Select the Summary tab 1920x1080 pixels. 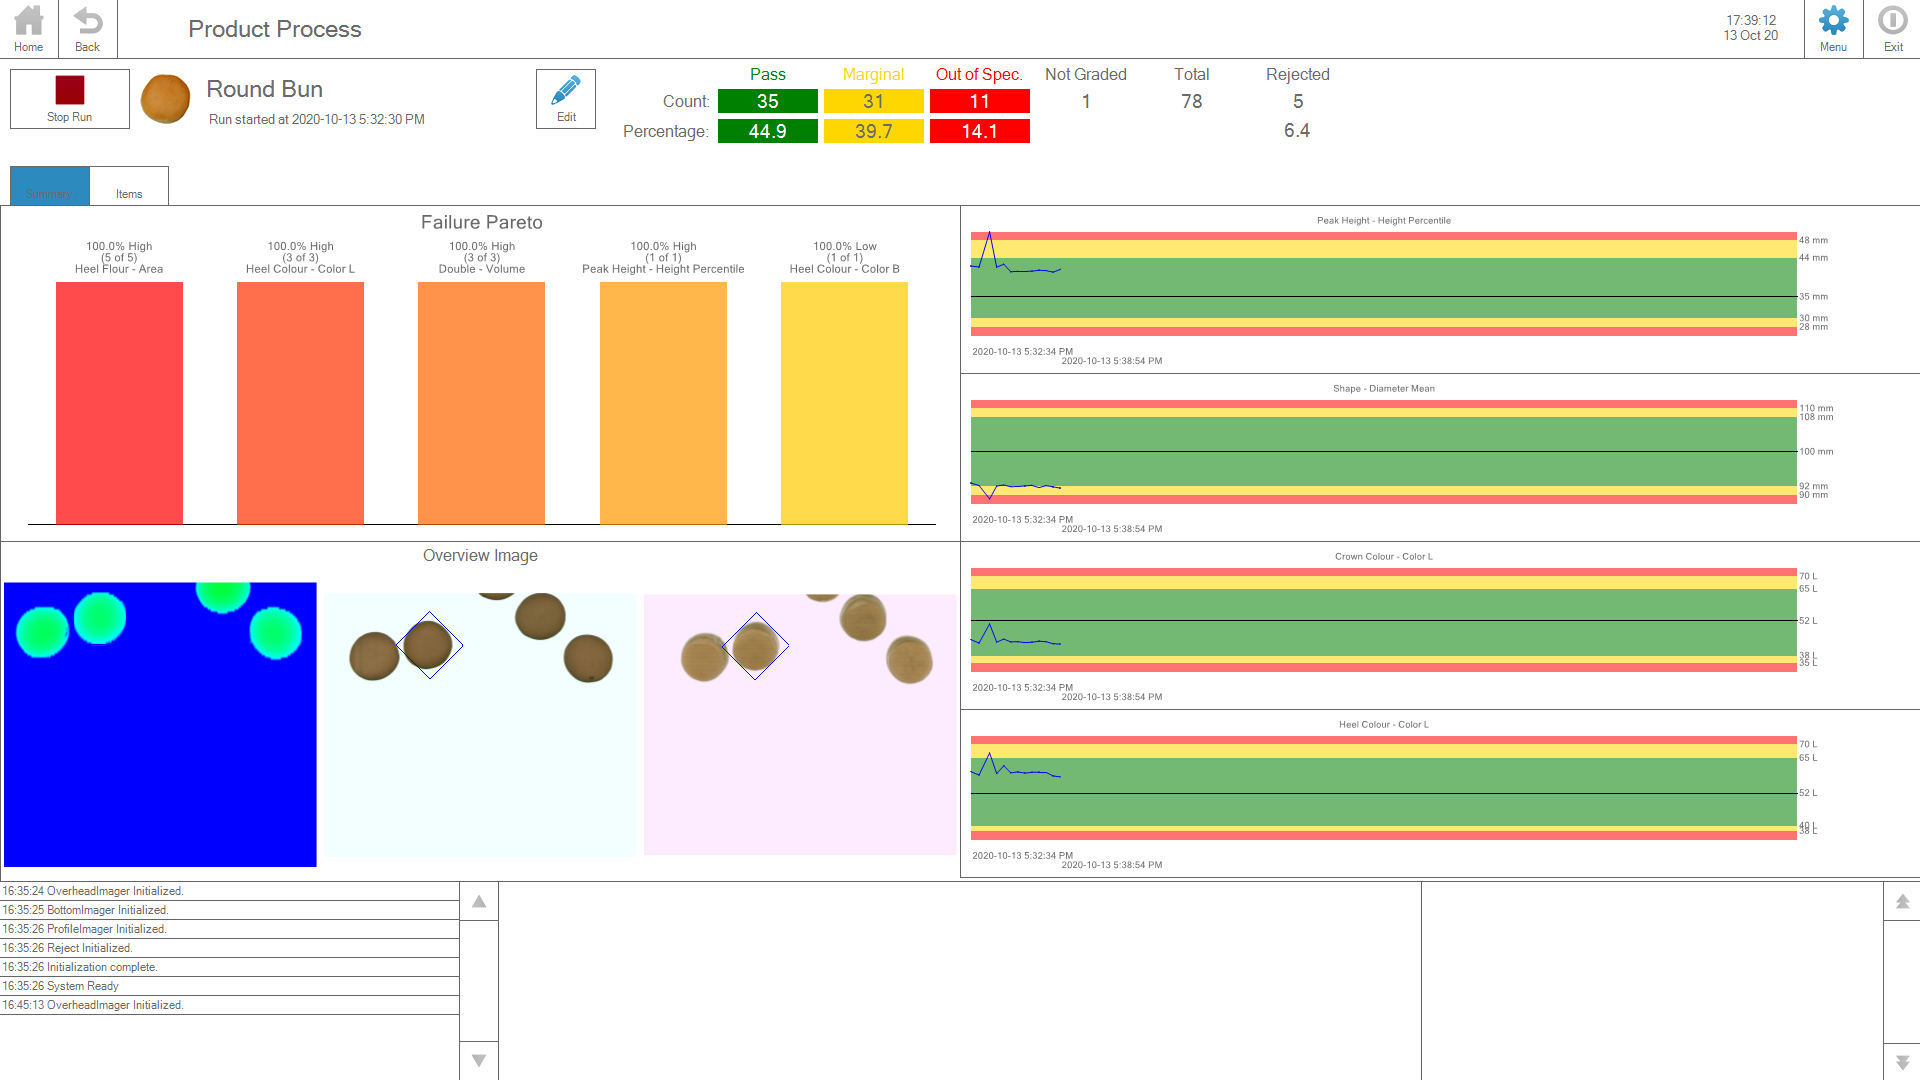[x=50, y=187]
